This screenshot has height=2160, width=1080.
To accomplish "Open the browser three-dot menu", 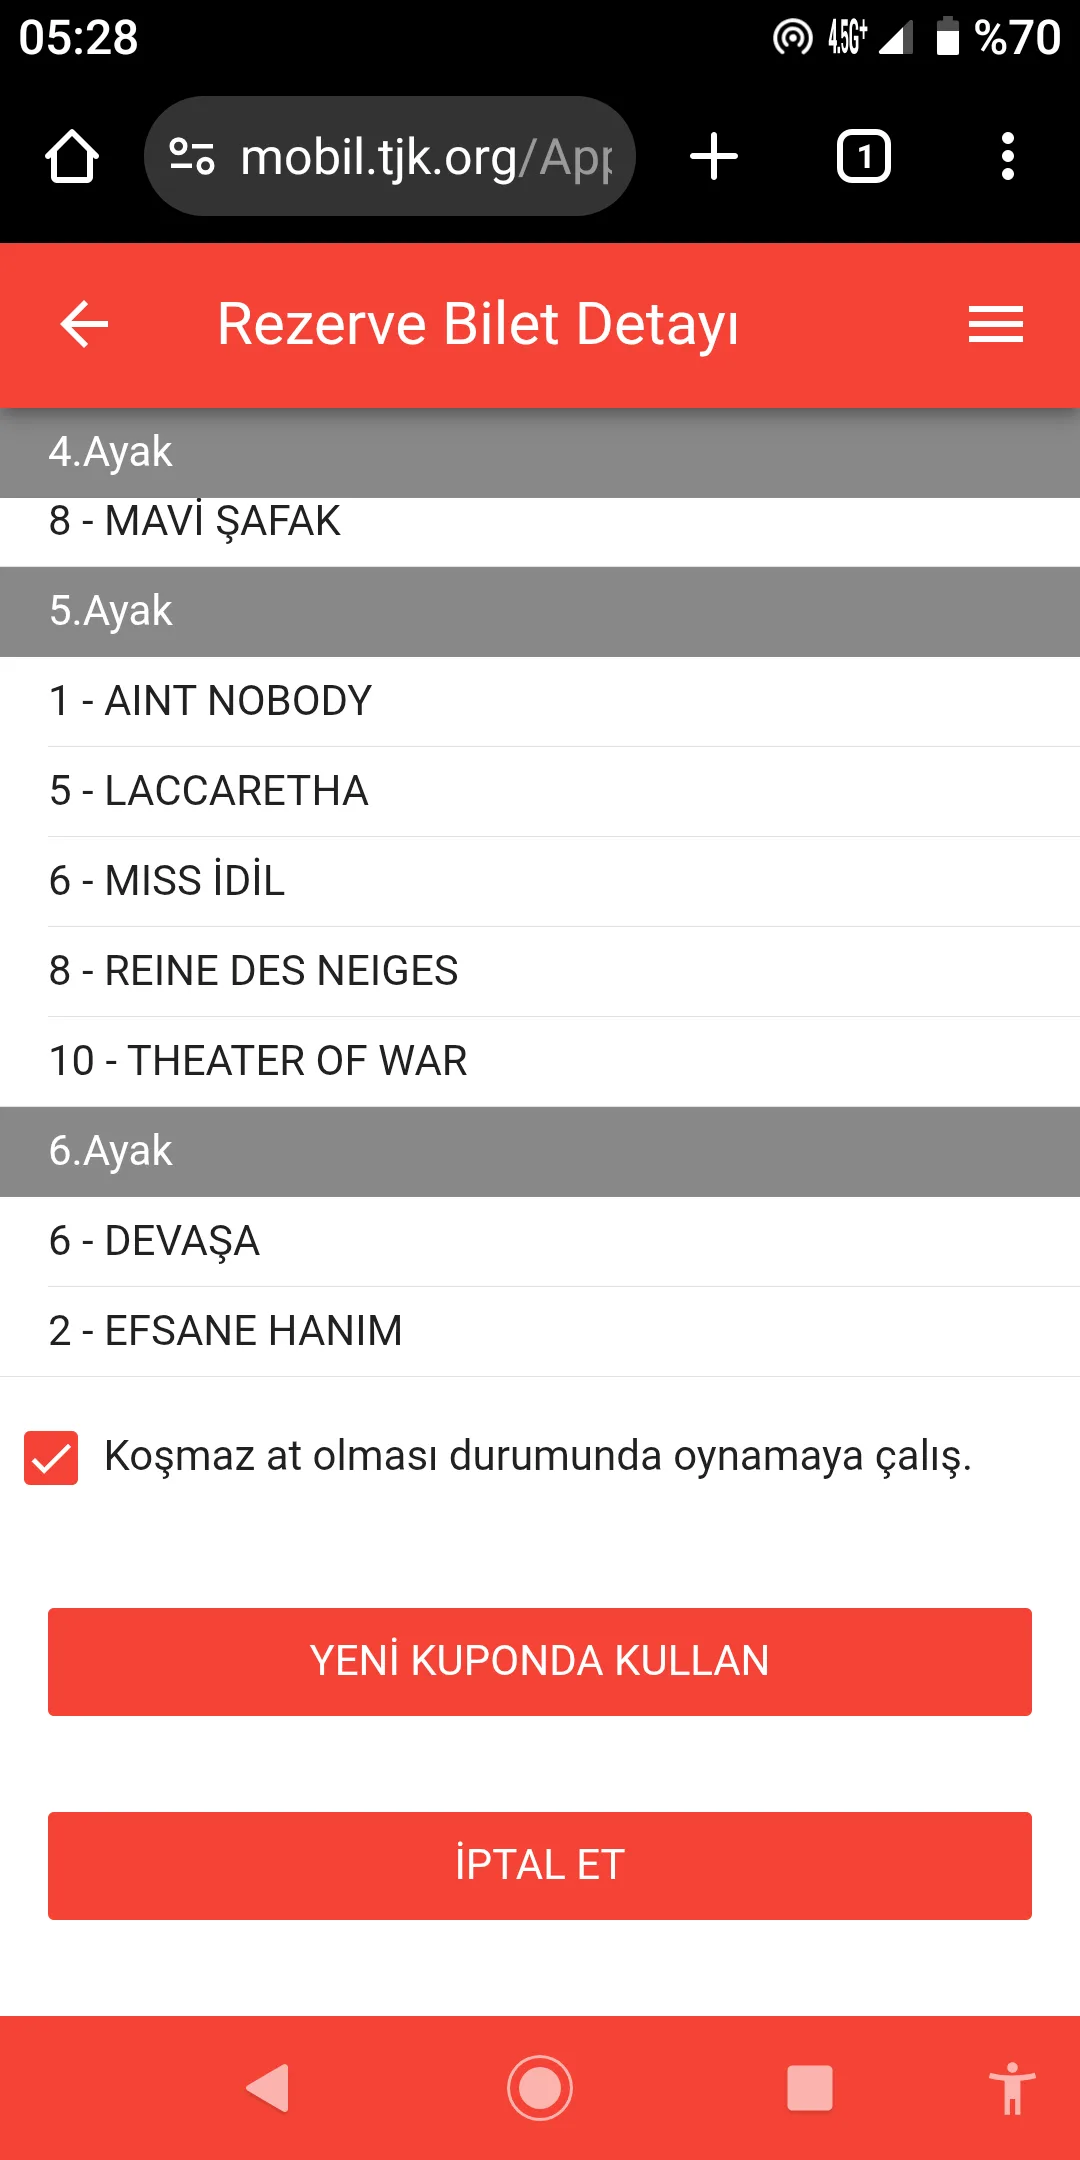I will [x=1007, y=157].
